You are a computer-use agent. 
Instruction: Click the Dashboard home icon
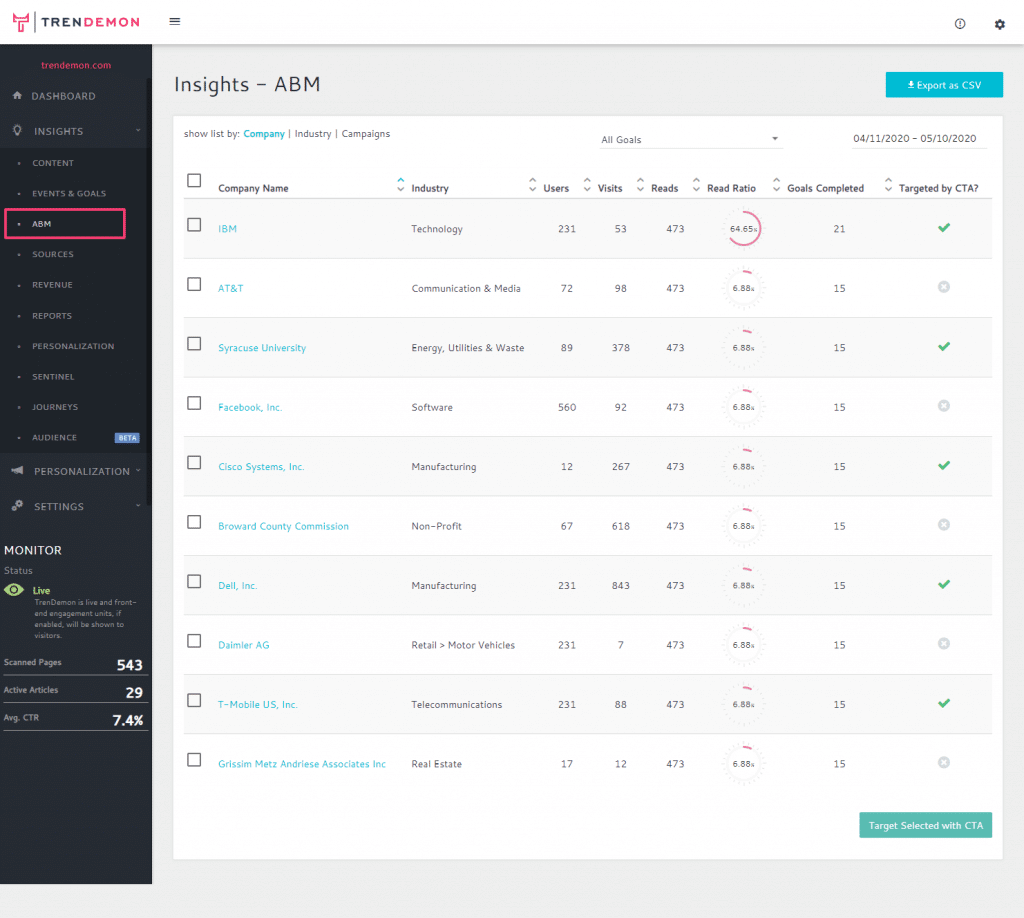[18, 95]
